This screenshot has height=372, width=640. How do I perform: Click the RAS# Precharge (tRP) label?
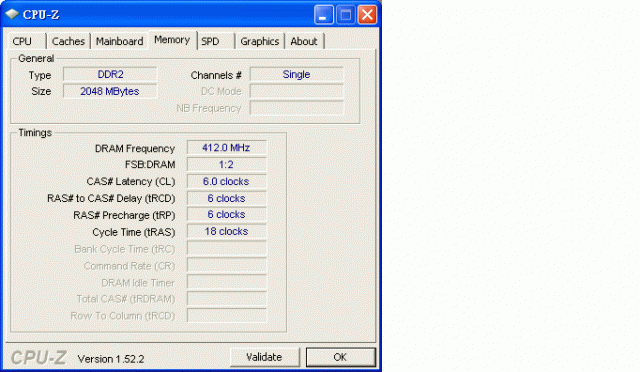(x=124, y=215)
